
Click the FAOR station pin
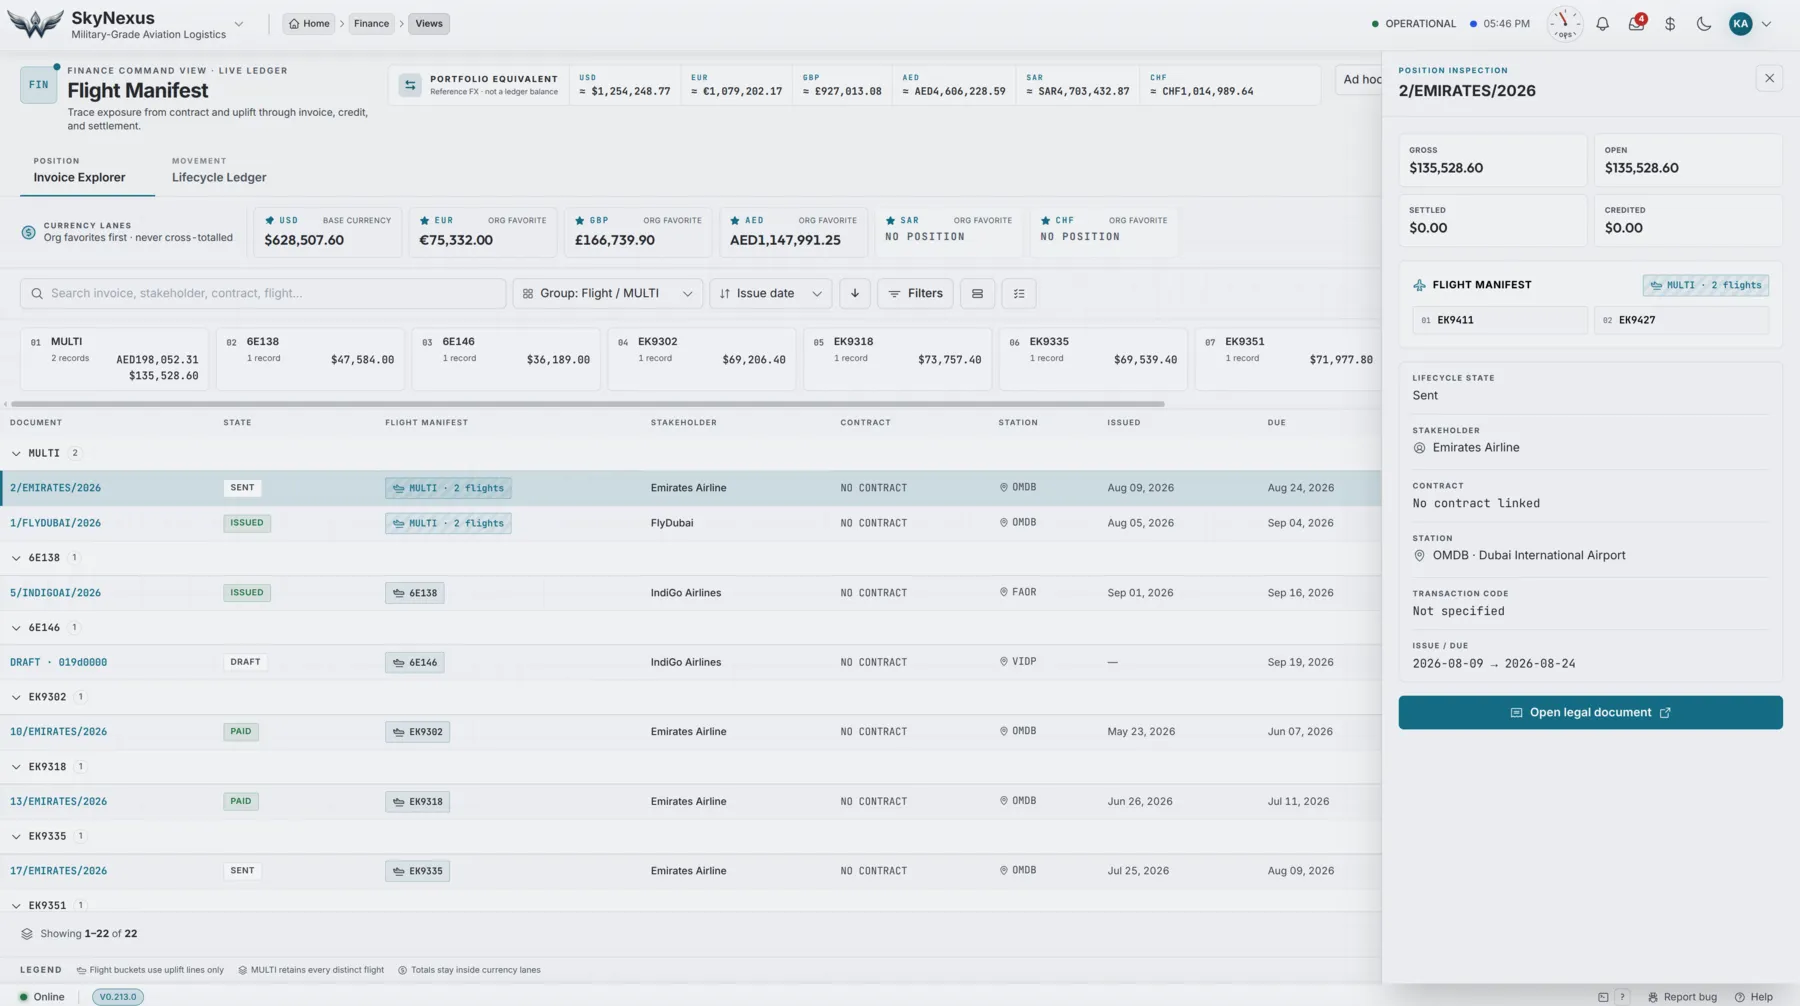pos(1004,592)
